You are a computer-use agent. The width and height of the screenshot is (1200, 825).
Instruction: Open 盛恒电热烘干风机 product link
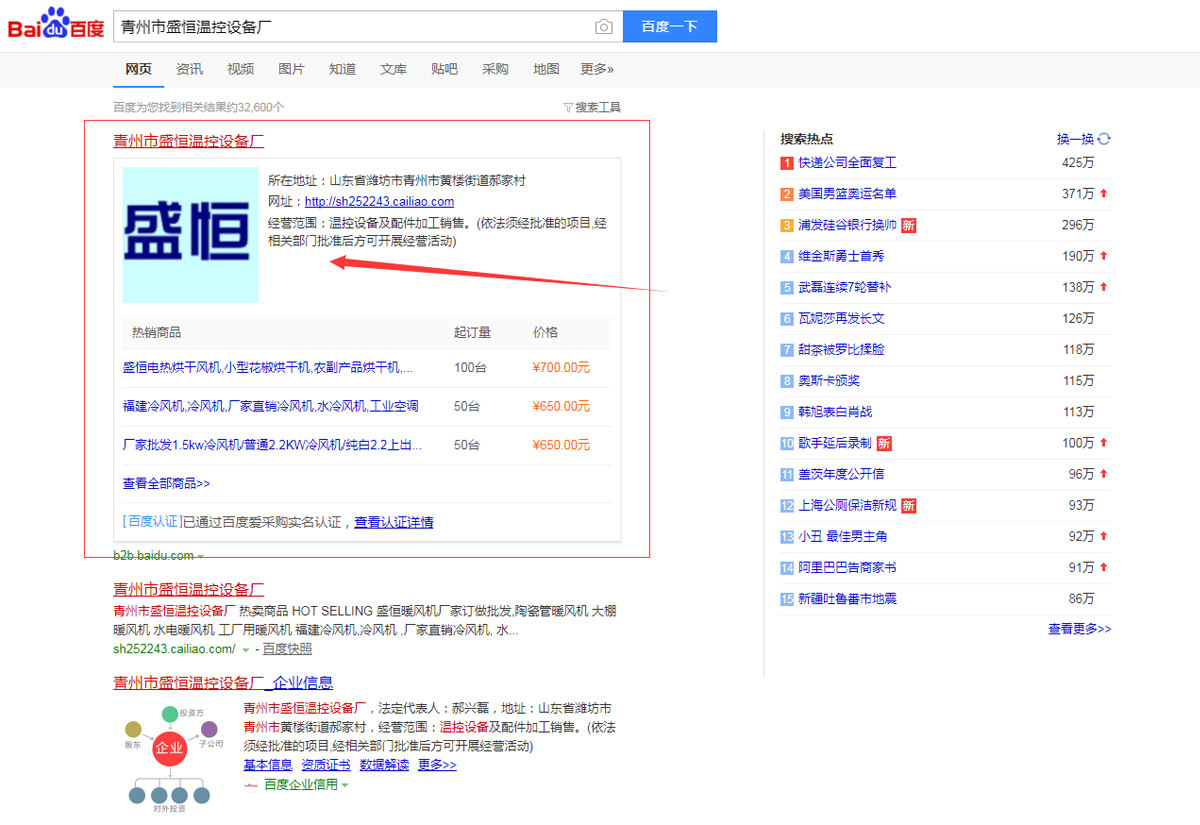(x=267, y=367)
